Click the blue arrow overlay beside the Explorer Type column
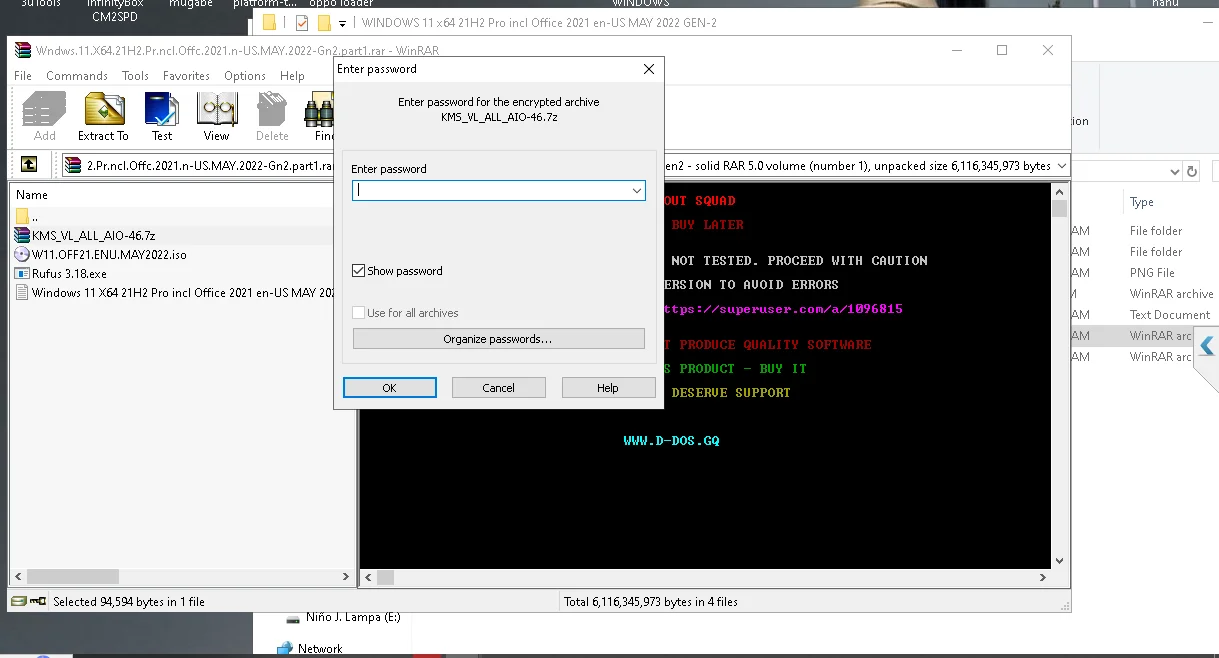The width and height of the screenshot is (1219, 658). (x=1207, y=346)
